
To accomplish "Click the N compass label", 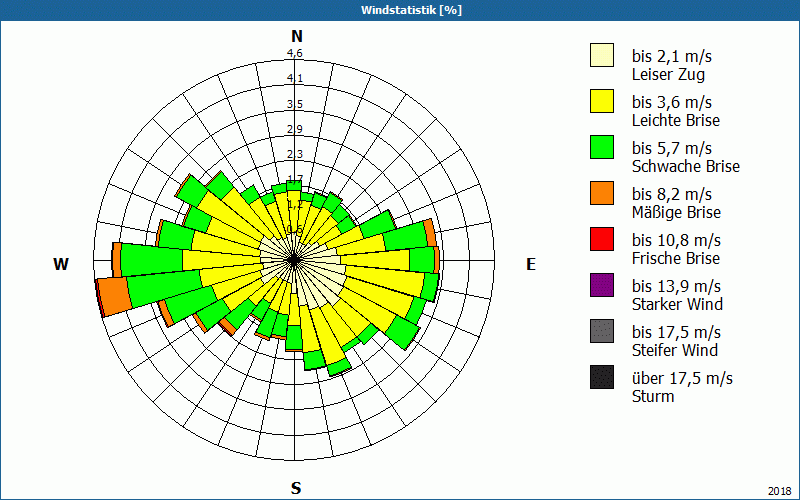I will tap(296, 36).
